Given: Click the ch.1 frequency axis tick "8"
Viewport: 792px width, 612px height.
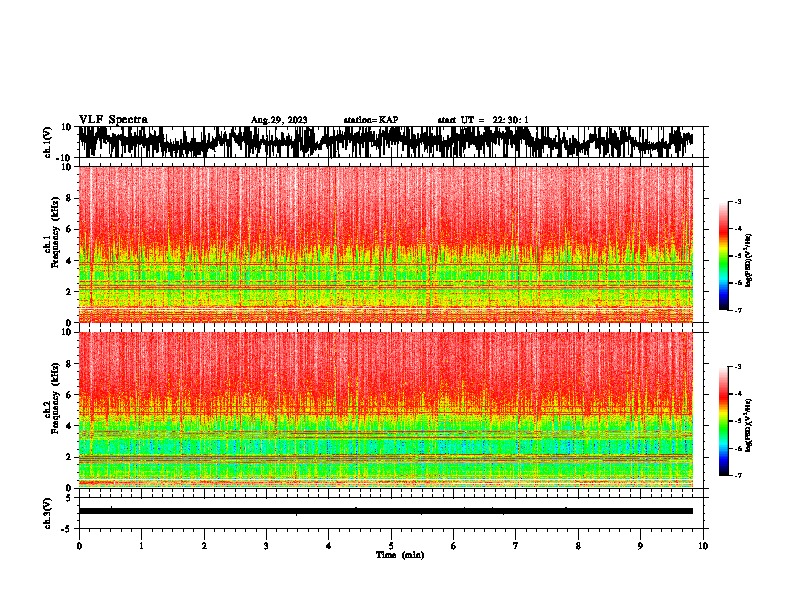Looking at the screenshot, I should point(69,198).
